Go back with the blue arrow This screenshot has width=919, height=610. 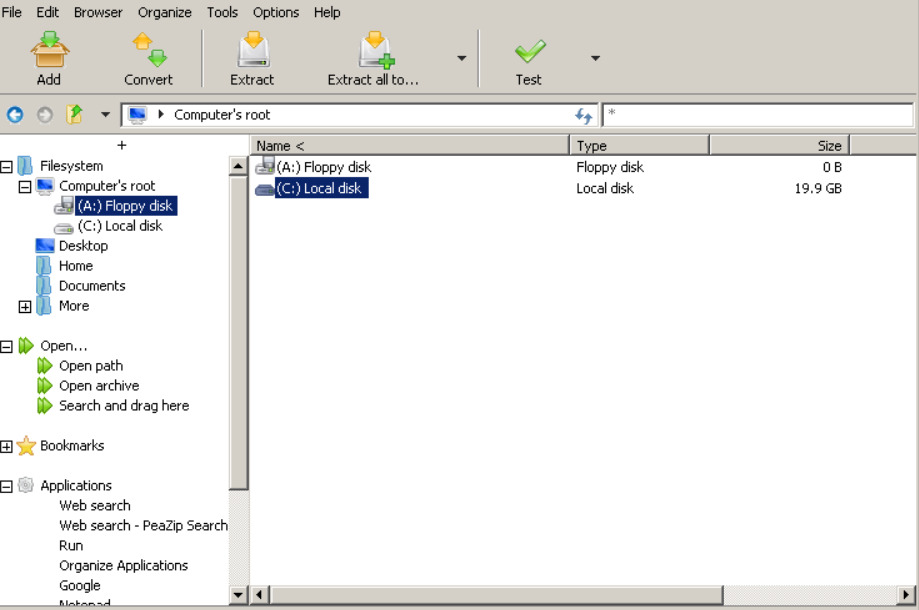point(15,115)
